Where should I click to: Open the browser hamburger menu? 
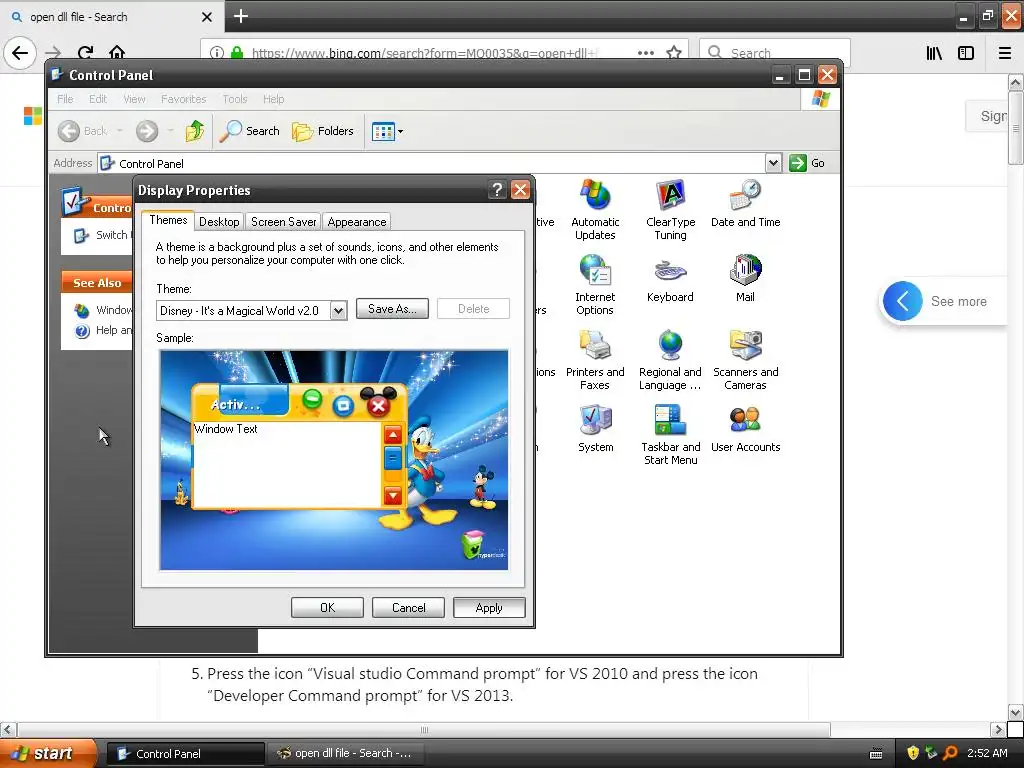pos(1005,53)
